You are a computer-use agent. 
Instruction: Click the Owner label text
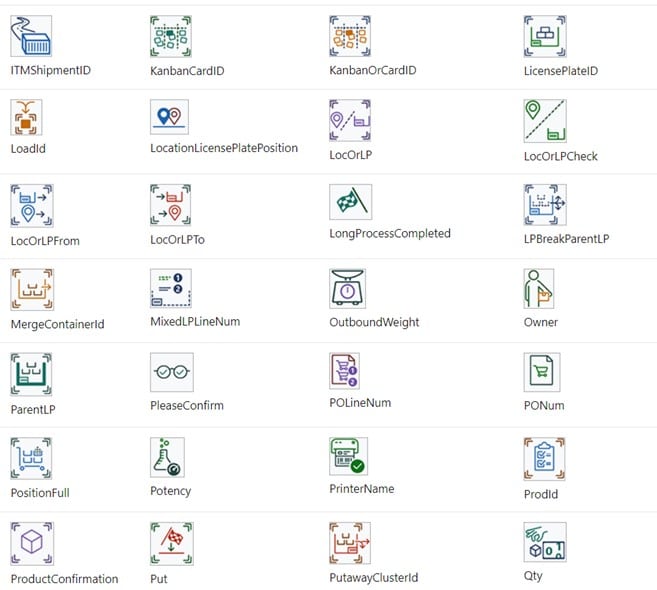point(541,322)
